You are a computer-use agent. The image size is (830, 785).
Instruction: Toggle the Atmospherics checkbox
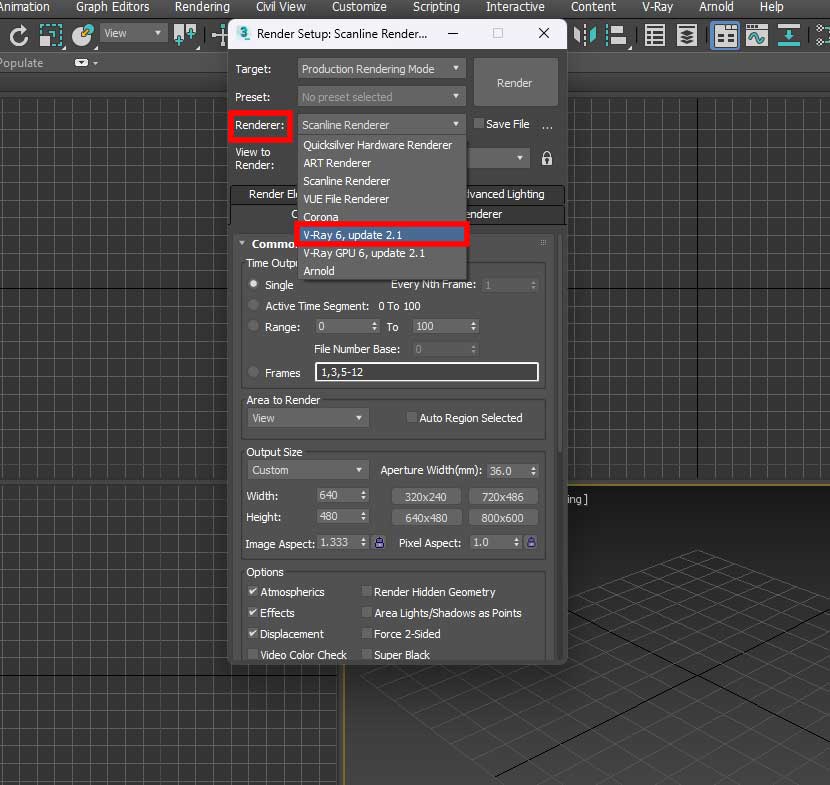pos(252,591)
